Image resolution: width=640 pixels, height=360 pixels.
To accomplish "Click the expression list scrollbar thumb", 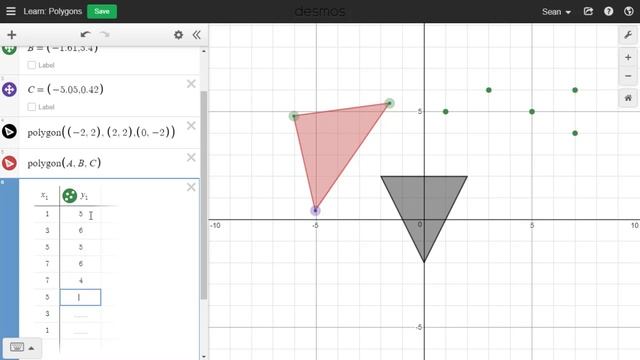I will coord(203,195).
